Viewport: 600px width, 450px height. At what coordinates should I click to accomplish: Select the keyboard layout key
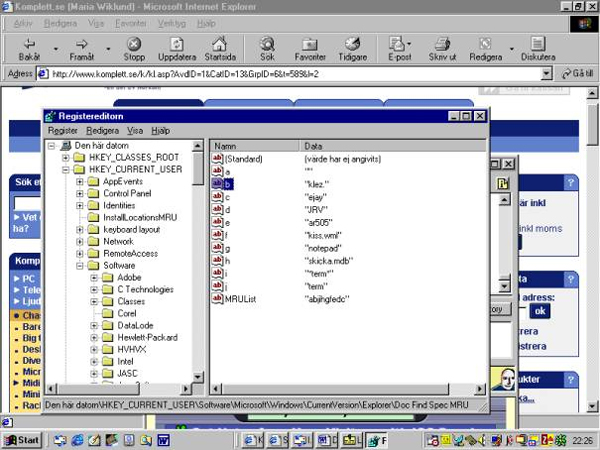click(132, 230)
